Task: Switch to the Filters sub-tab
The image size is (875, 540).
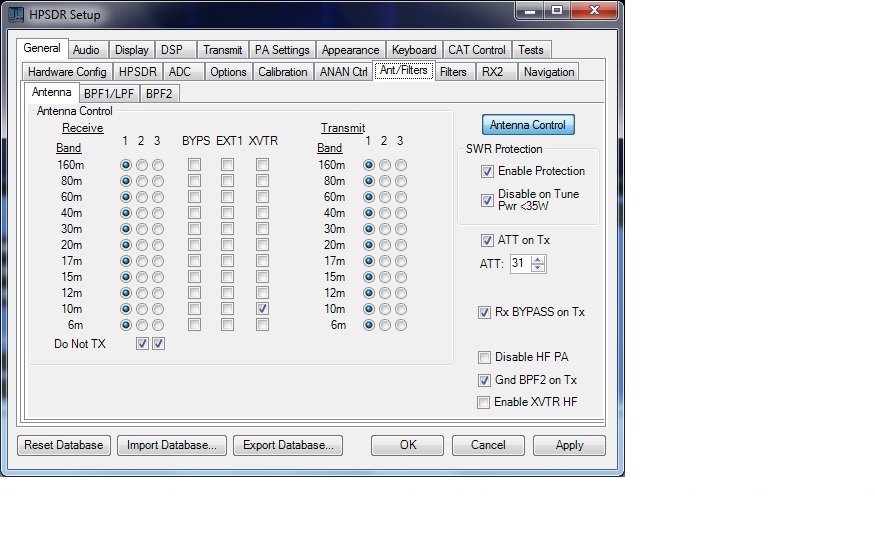Action: (x=453, y=72)
